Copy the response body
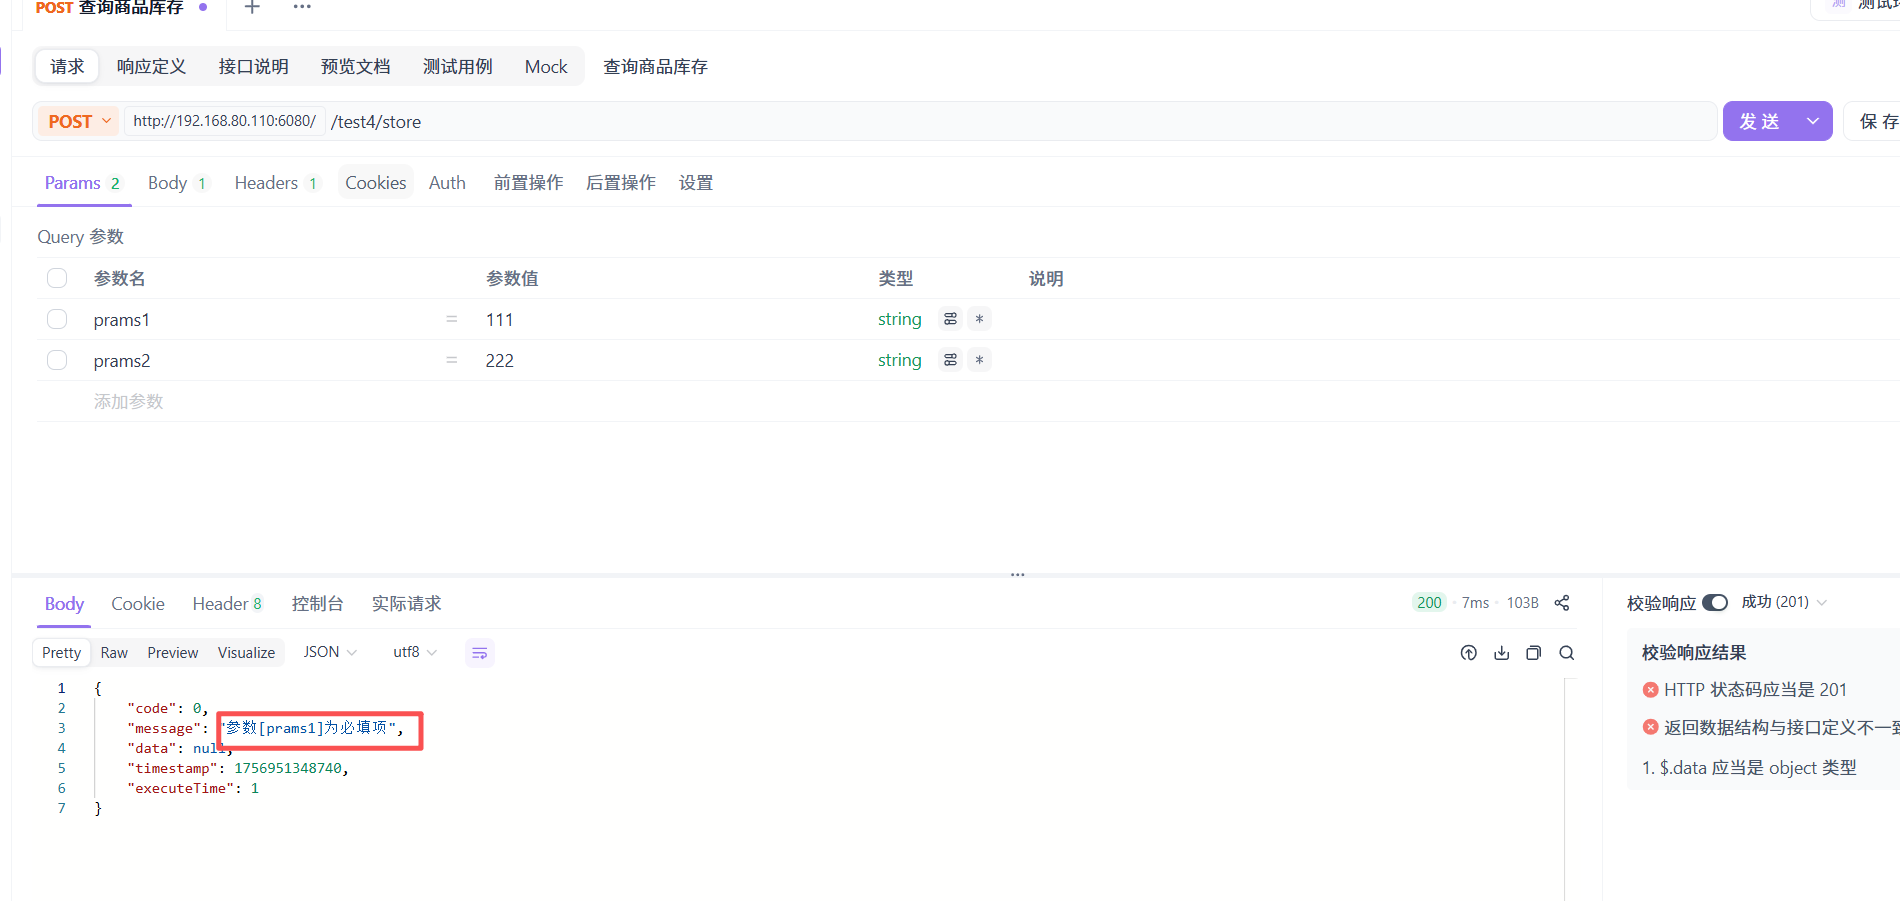The height and width of the screenshot is (901, 1900). [x=1534, y=652]
